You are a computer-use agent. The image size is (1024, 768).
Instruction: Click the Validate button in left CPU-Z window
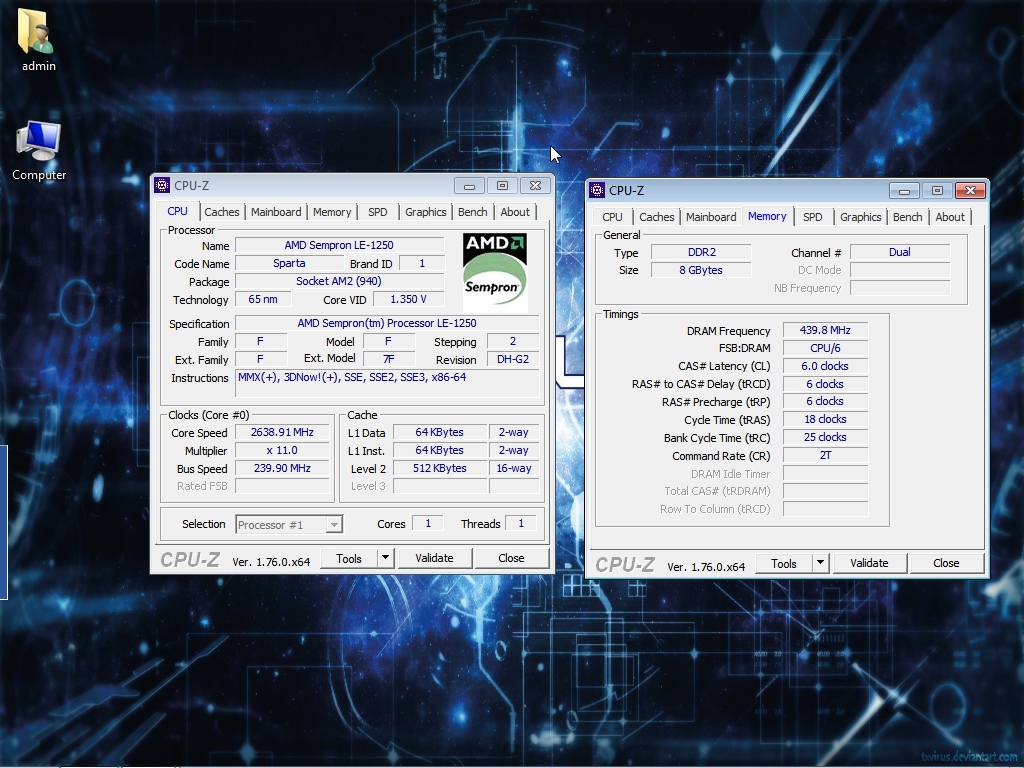point(434,558)
